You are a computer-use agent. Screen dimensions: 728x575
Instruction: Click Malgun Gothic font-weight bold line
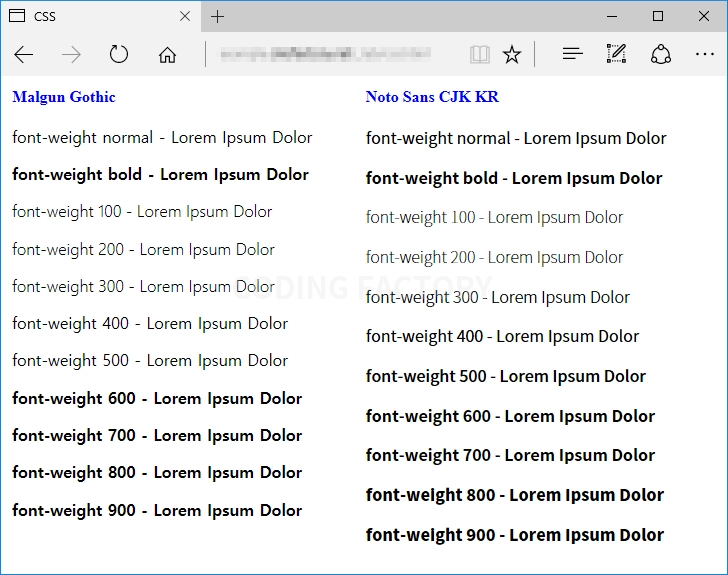click(x=160, y=175)
